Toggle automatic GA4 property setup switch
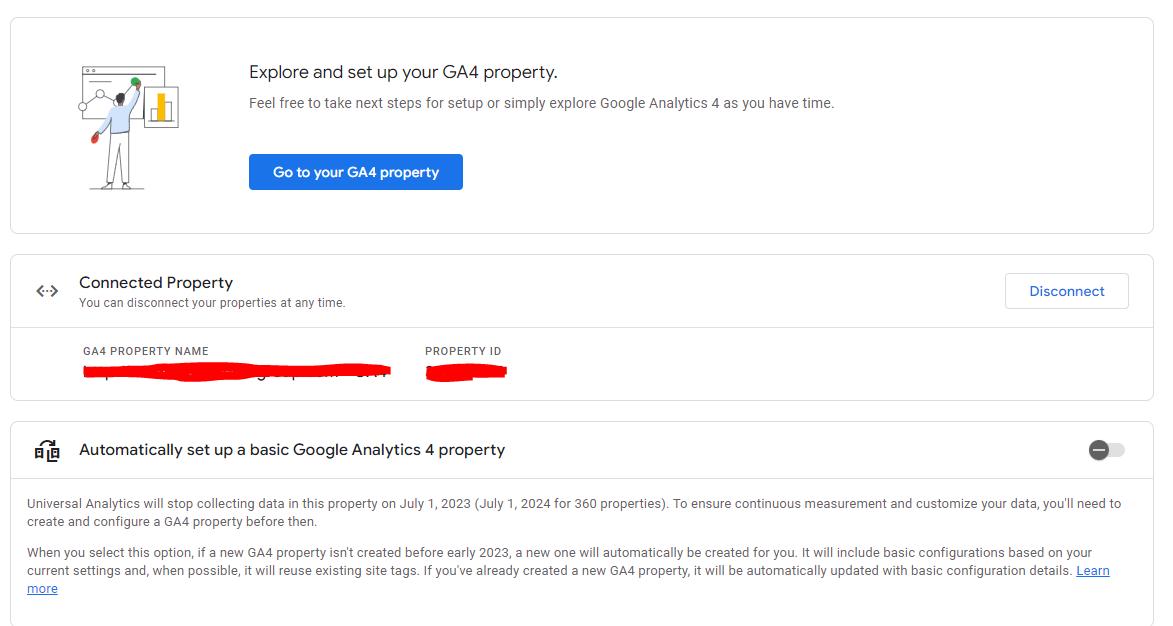1173x626 pixels. (1106, 450)
